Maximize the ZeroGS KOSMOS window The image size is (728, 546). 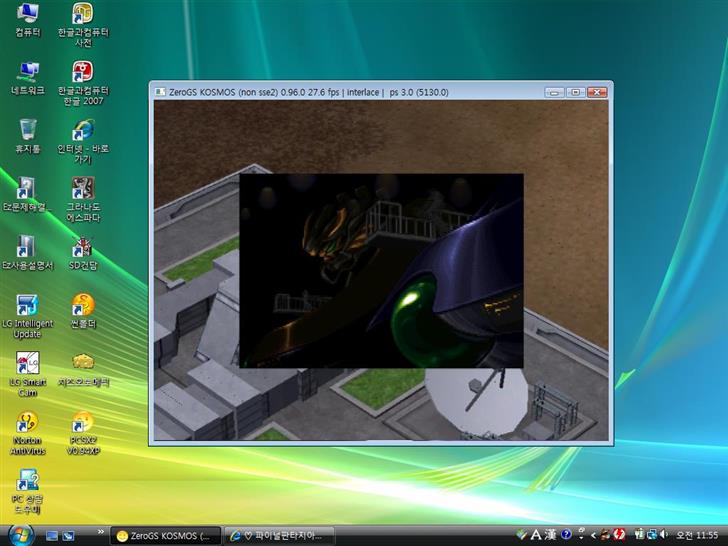[575, 92]
